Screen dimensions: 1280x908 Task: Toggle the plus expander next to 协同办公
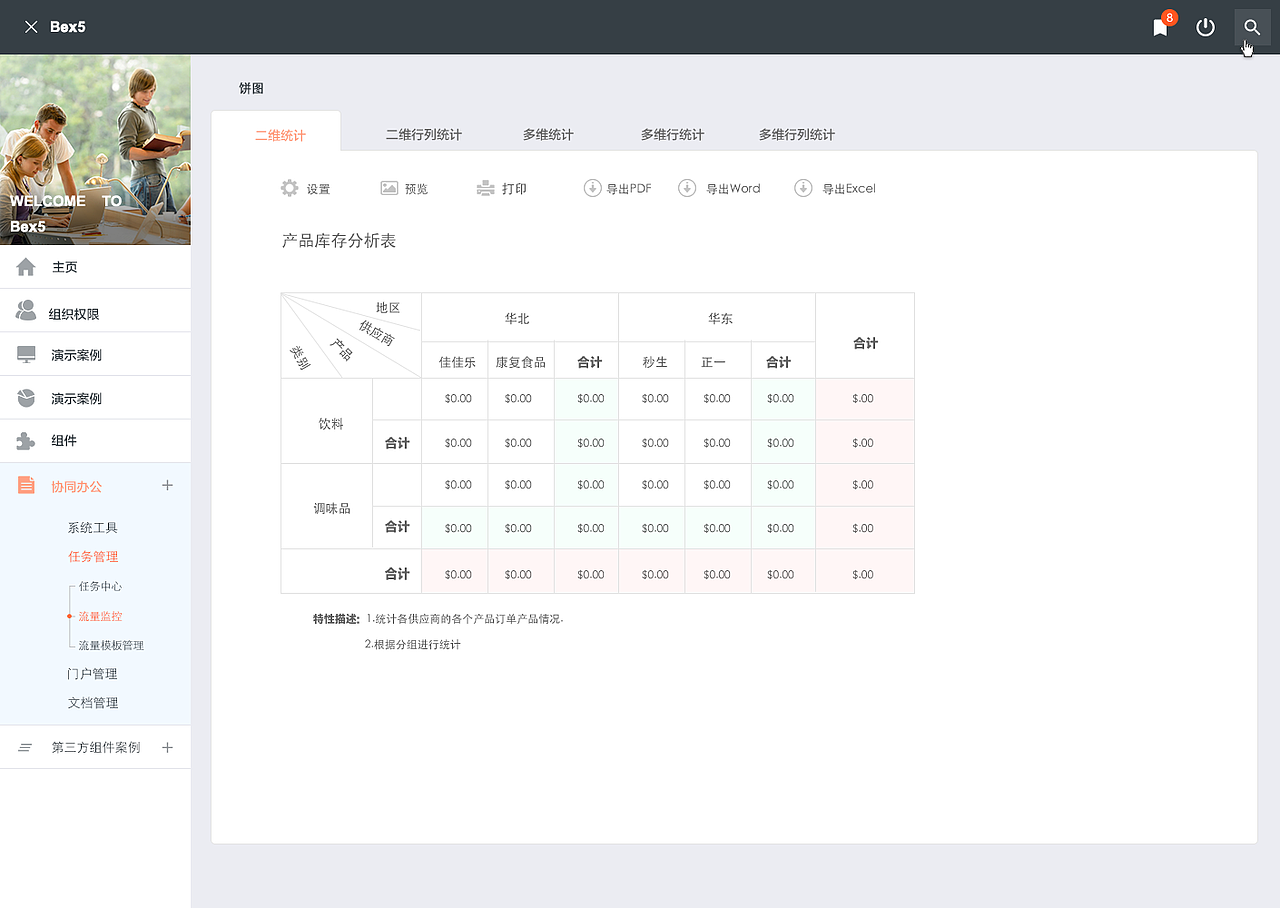[167, 485]
